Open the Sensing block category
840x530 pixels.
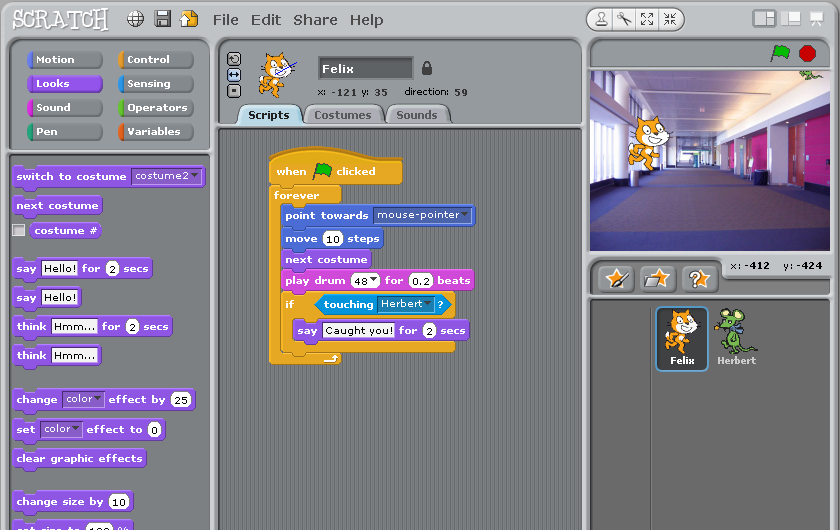click(155, 84)
